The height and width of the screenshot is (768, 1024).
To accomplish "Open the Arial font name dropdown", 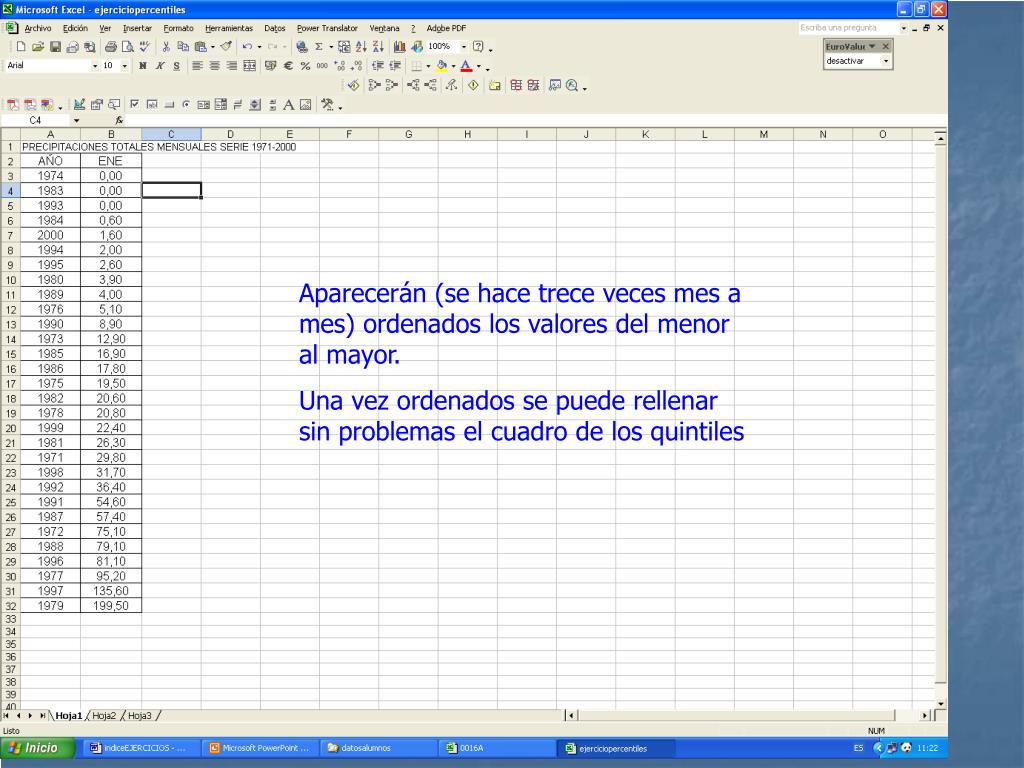I will point(95,66).
